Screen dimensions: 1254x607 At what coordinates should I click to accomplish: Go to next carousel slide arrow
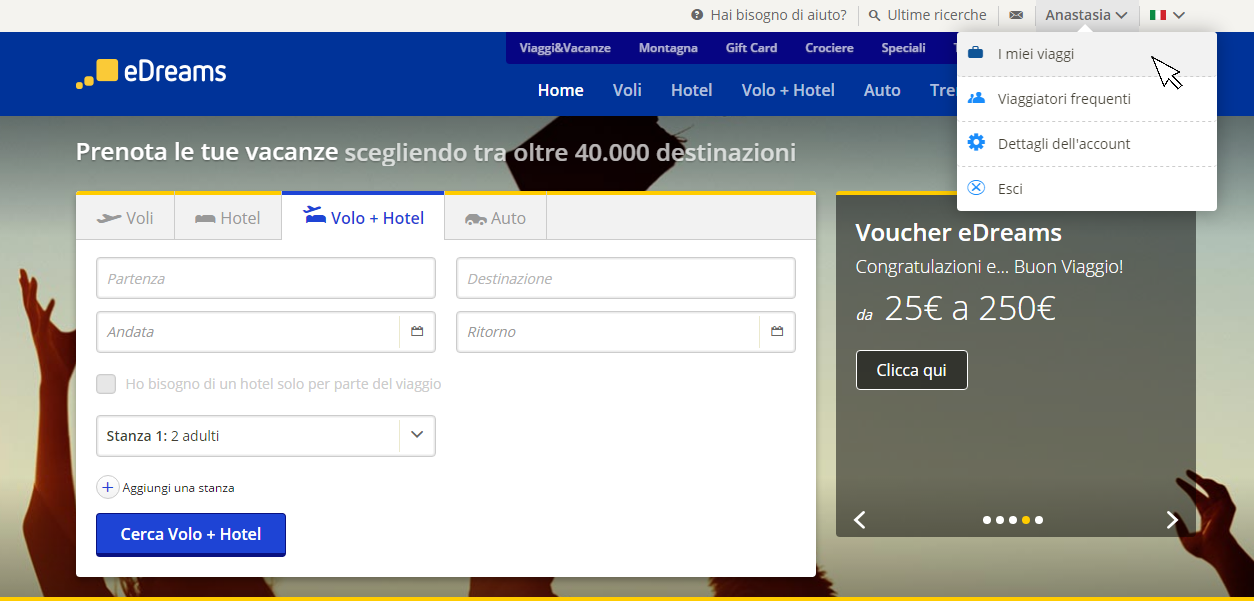coord(1172,520)
